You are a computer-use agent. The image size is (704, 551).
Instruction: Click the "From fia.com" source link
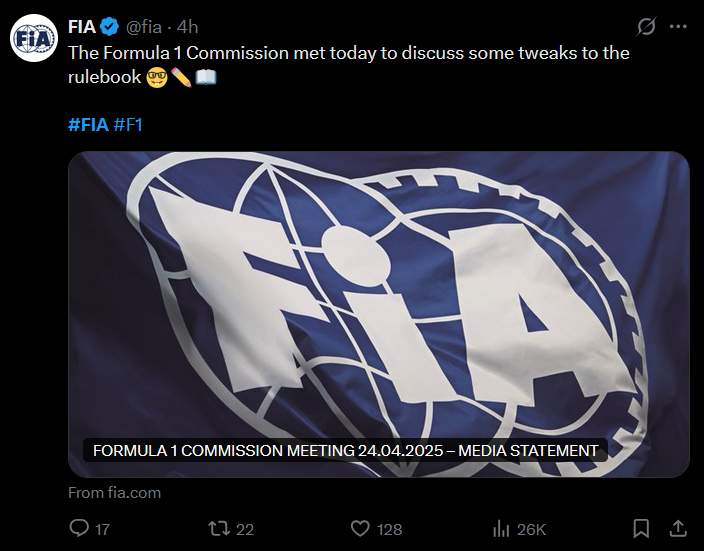[x=114, y=493]
